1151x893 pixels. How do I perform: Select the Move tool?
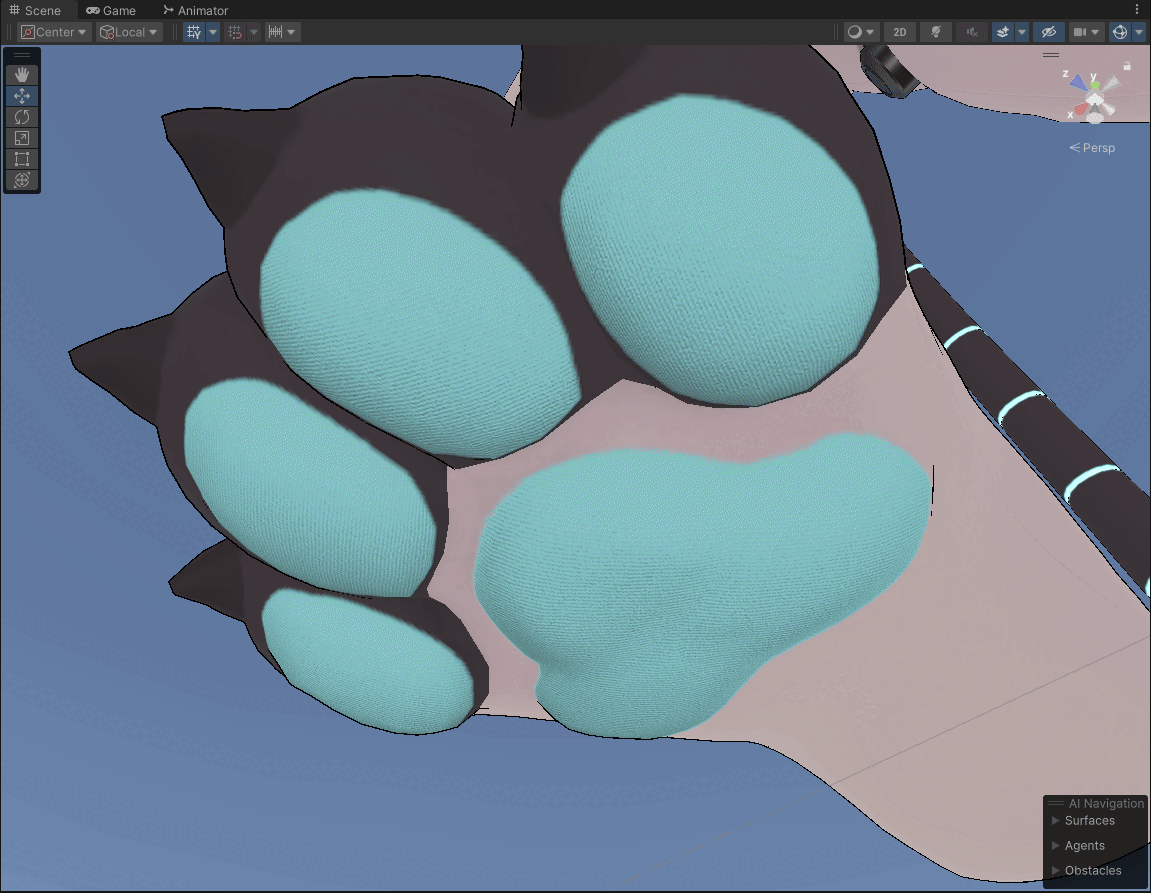point(22,96)
